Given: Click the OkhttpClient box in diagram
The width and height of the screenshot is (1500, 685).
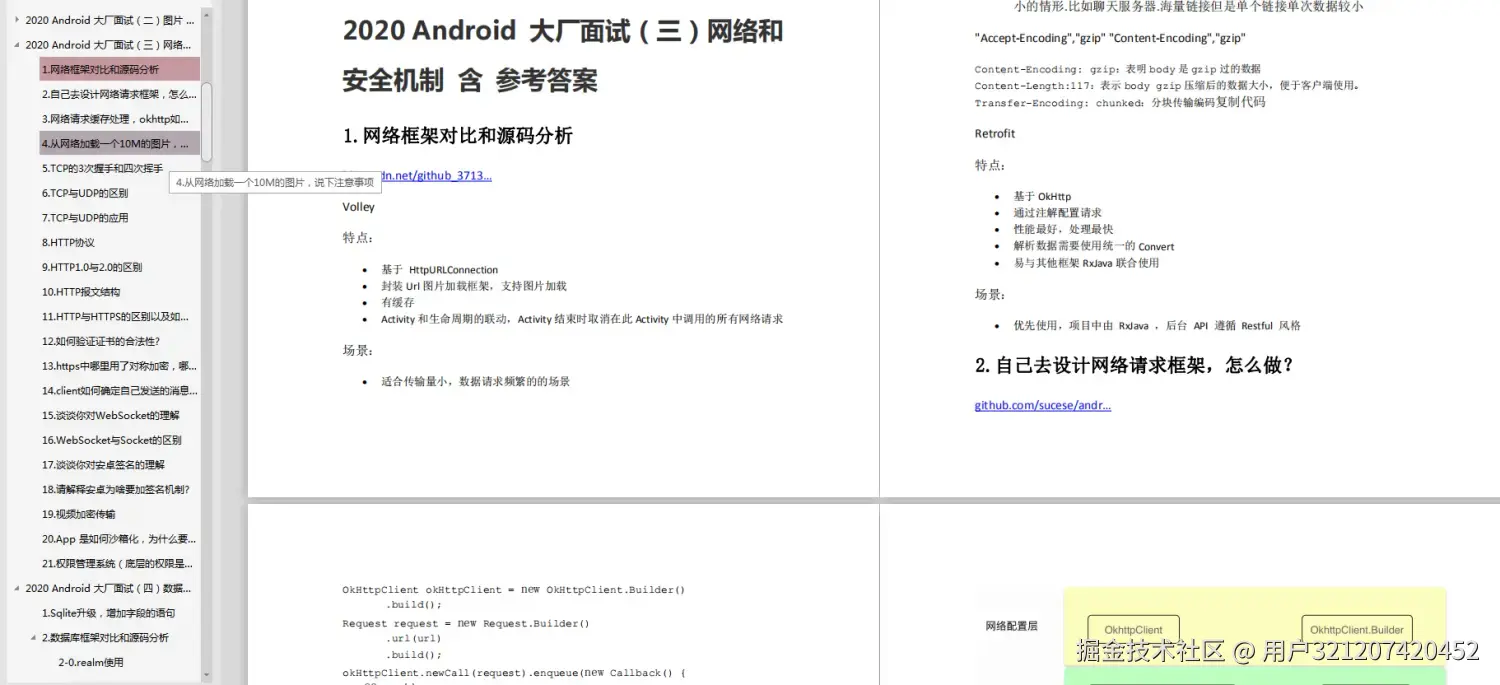Looking at the screenshot, I should coord(1134,630).
